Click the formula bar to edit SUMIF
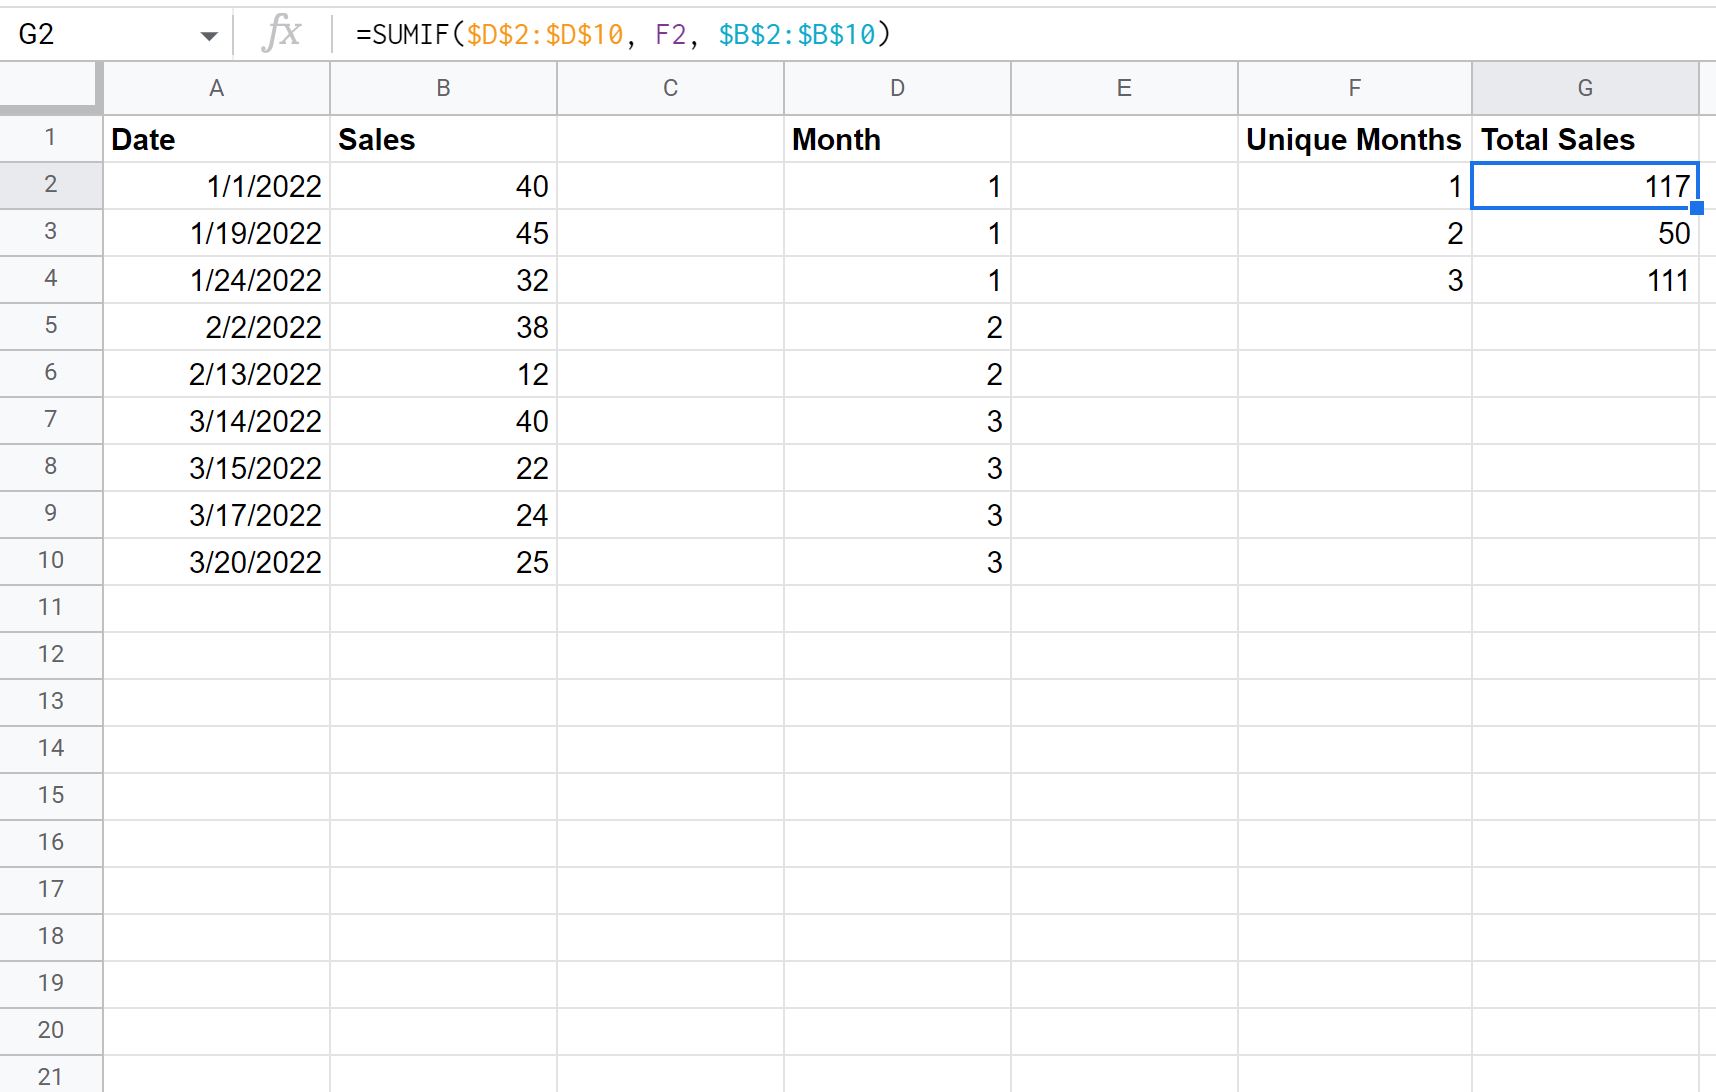Image resolution: width=1716 pixels, height=1092 pixels. coord(700,33)
